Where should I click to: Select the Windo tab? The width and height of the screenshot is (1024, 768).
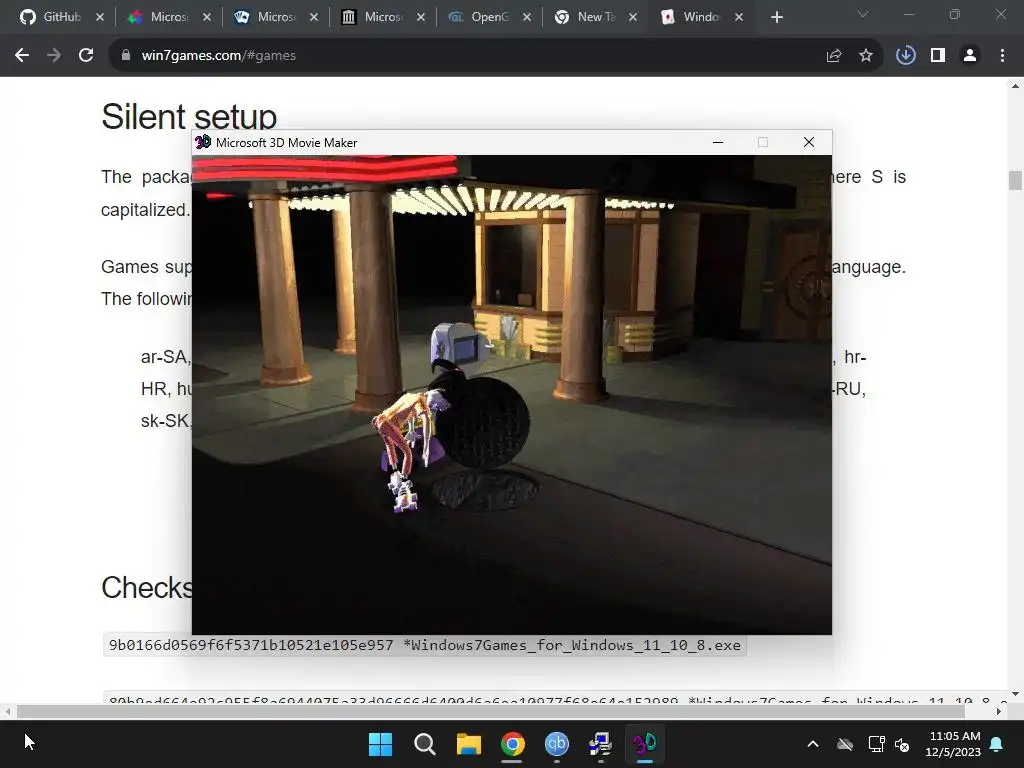coord(692,17)
